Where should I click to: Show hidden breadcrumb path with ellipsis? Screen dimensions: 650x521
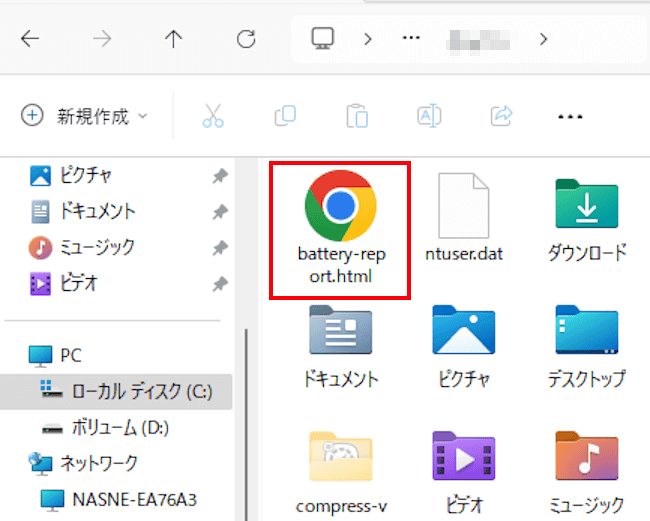click(411, 38)
